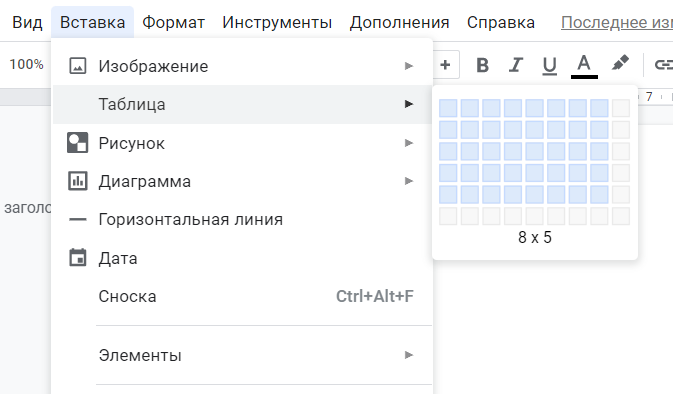
Task: Choose Рисунок menu entry
Action: click(242, 143)
